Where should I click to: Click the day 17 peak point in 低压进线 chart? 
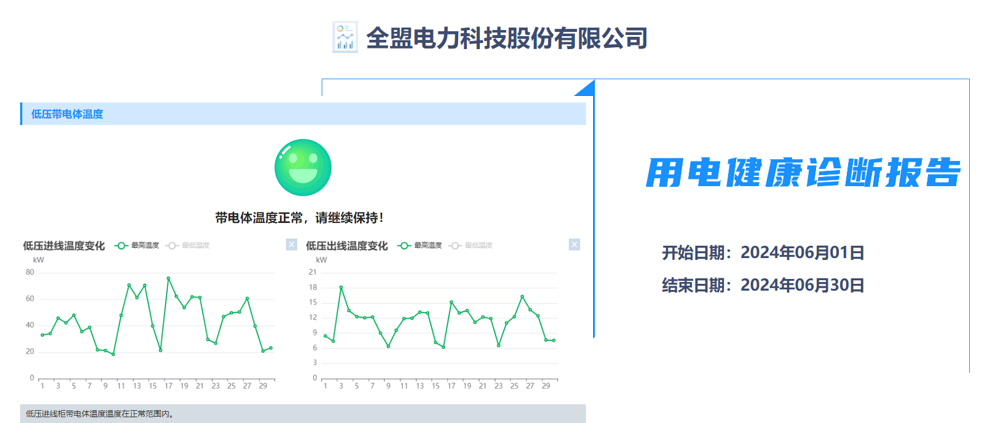(168, 278)
